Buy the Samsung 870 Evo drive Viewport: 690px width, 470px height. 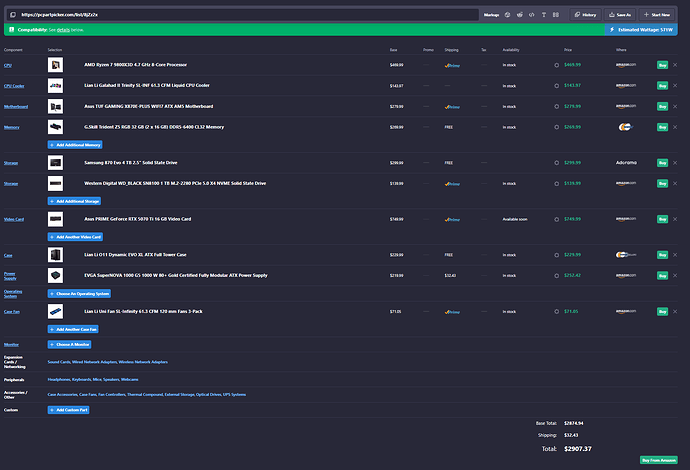662,162
